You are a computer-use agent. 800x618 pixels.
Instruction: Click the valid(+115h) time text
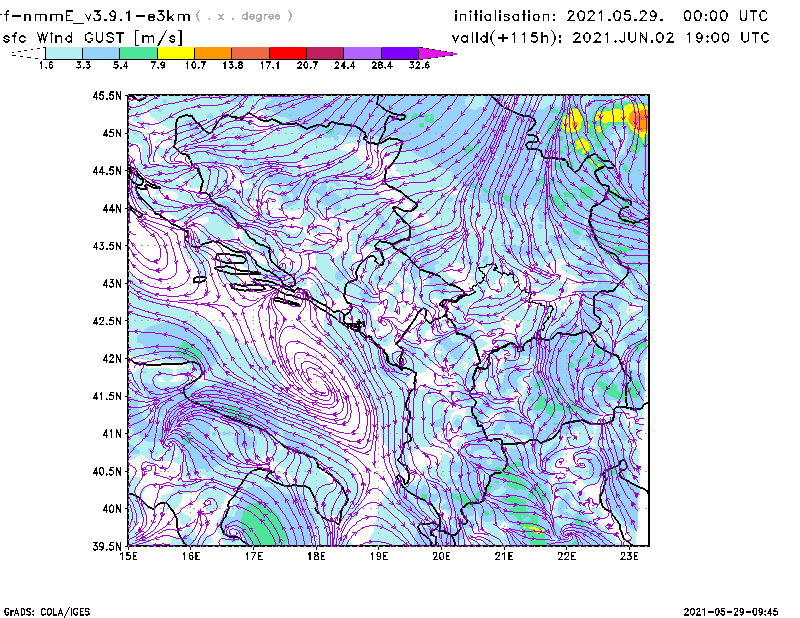click(611, 37)
